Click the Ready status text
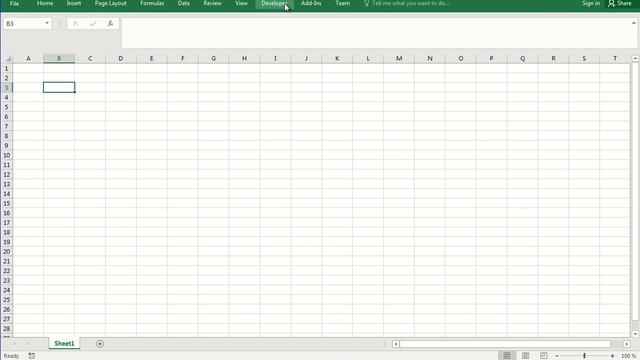 11,356
